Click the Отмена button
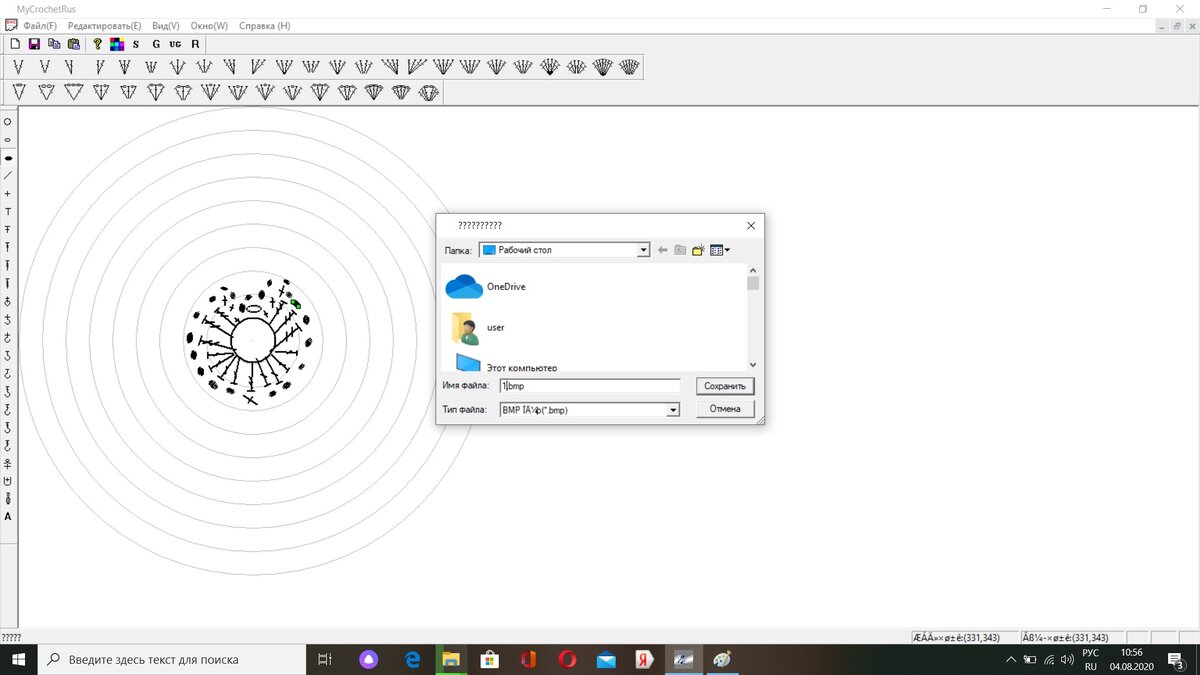Screen dimensions: 1200x675 click(x=725, y=409)
